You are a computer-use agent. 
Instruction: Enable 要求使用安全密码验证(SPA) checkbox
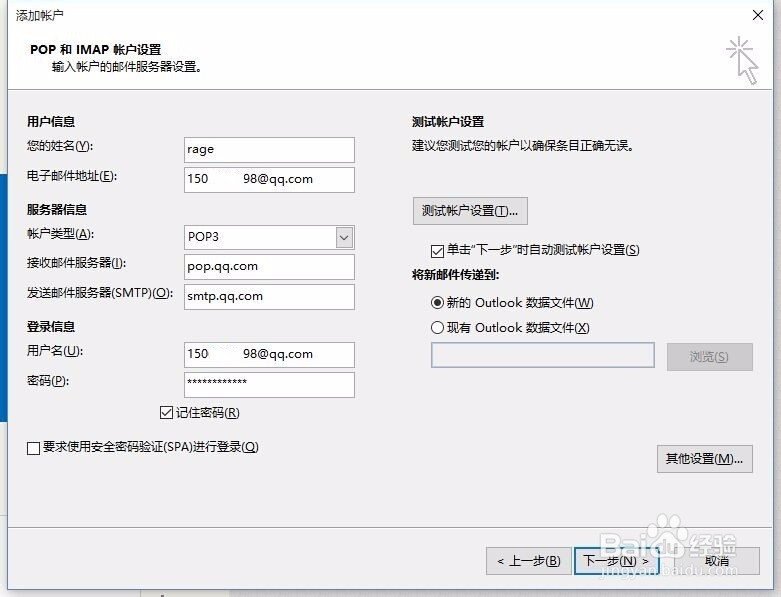pos(33,448)
